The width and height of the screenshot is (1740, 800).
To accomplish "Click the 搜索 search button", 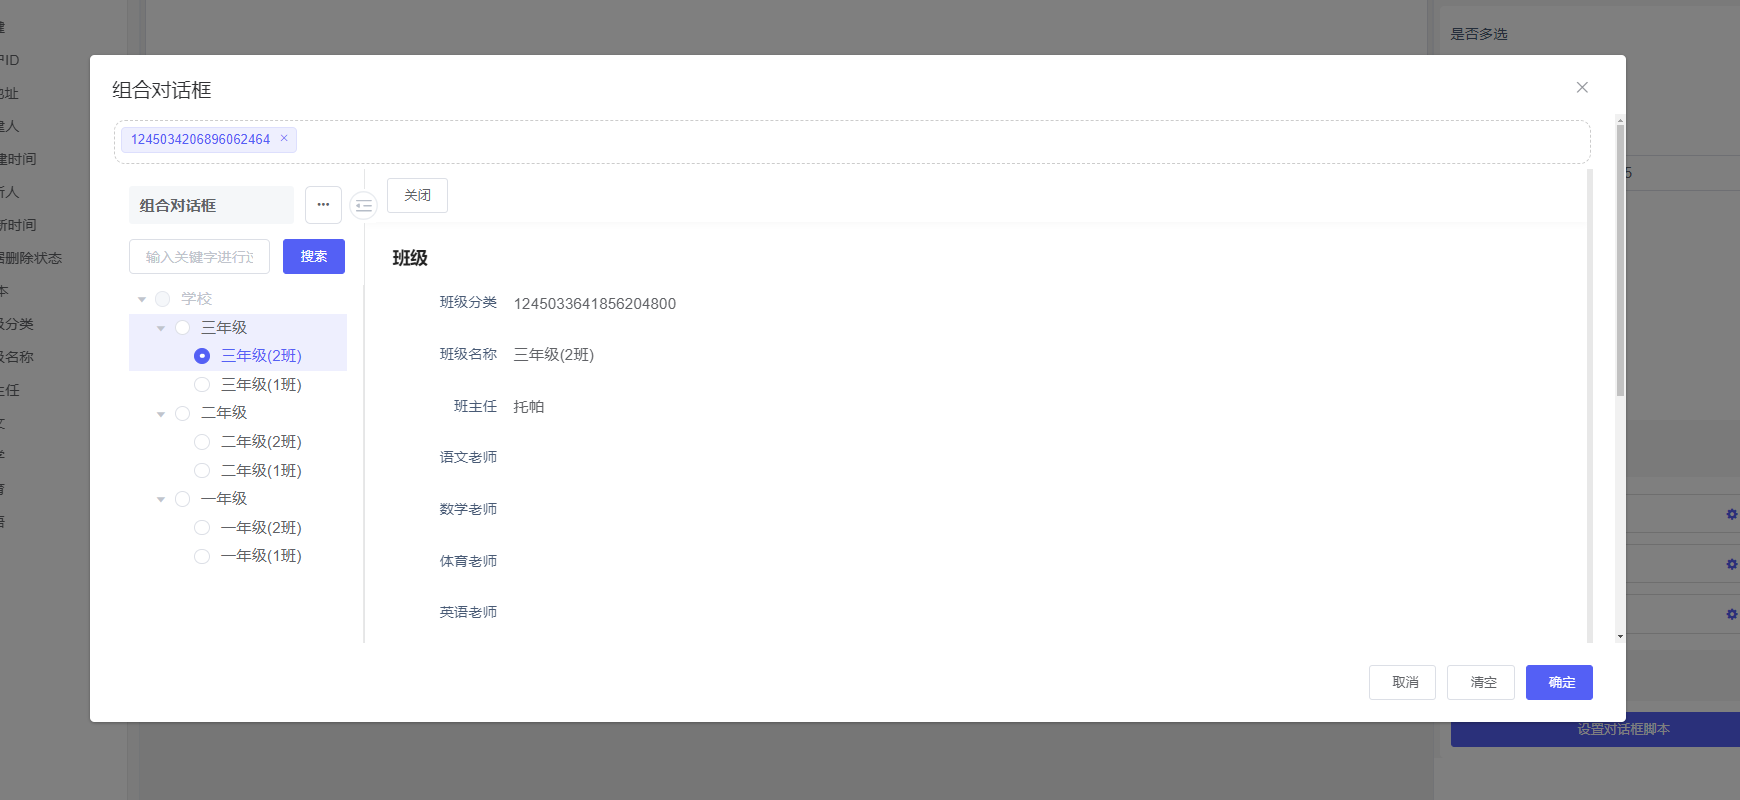I will [x=314, y=257].
